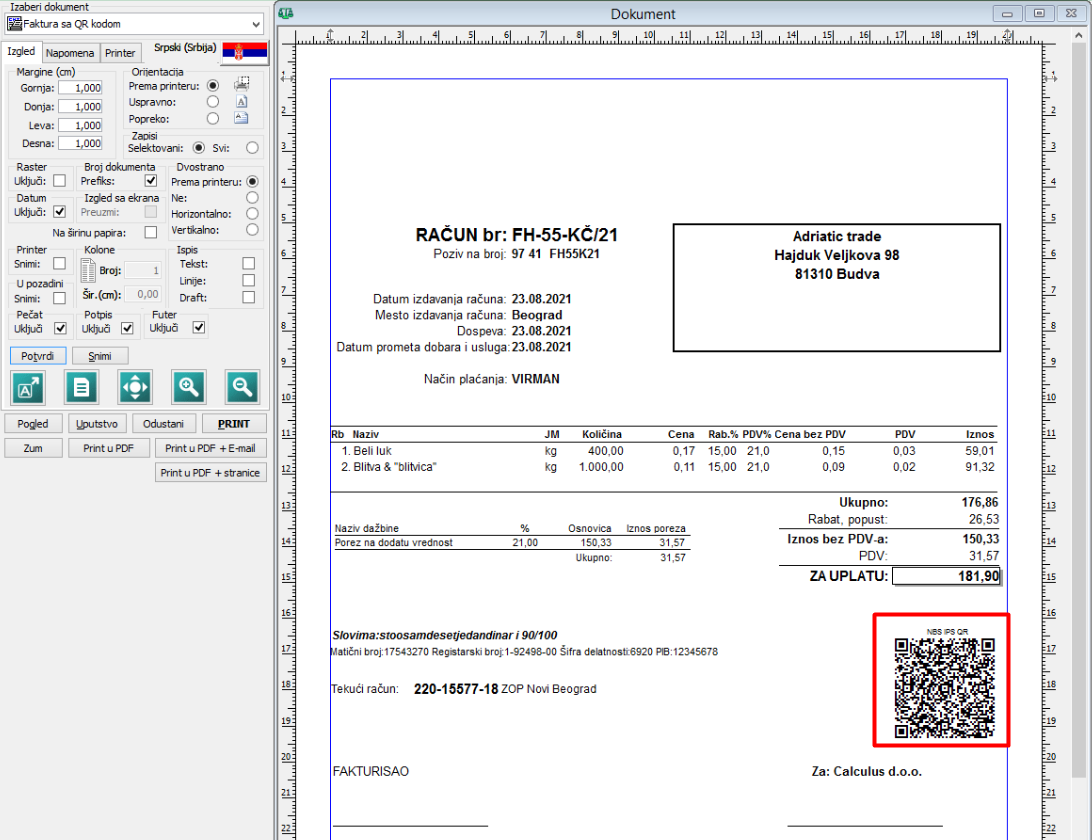Click account number 220-15577-18 text
Viewport: 1092px width, 840px height.
coord(455,689)
